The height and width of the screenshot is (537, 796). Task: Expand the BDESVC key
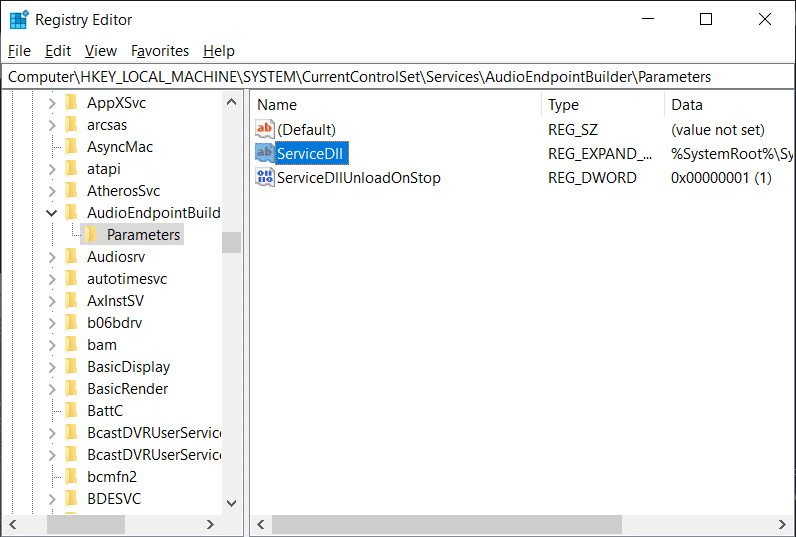tap(52, 499)
